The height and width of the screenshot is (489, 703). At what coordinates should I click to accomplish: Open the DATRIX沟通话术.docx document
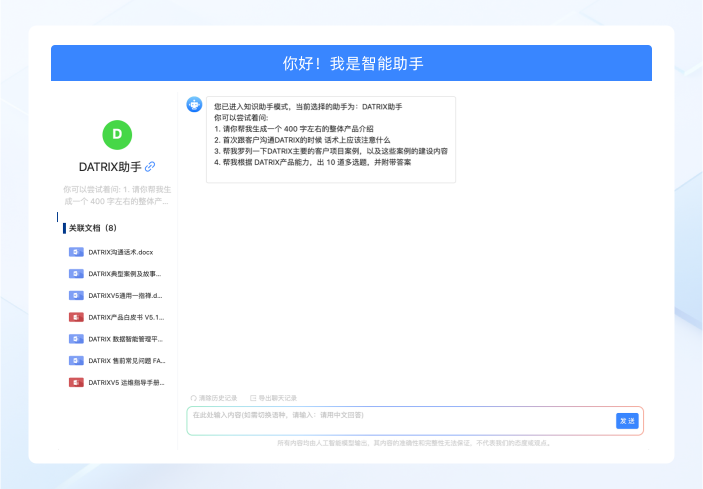point(120,252)
